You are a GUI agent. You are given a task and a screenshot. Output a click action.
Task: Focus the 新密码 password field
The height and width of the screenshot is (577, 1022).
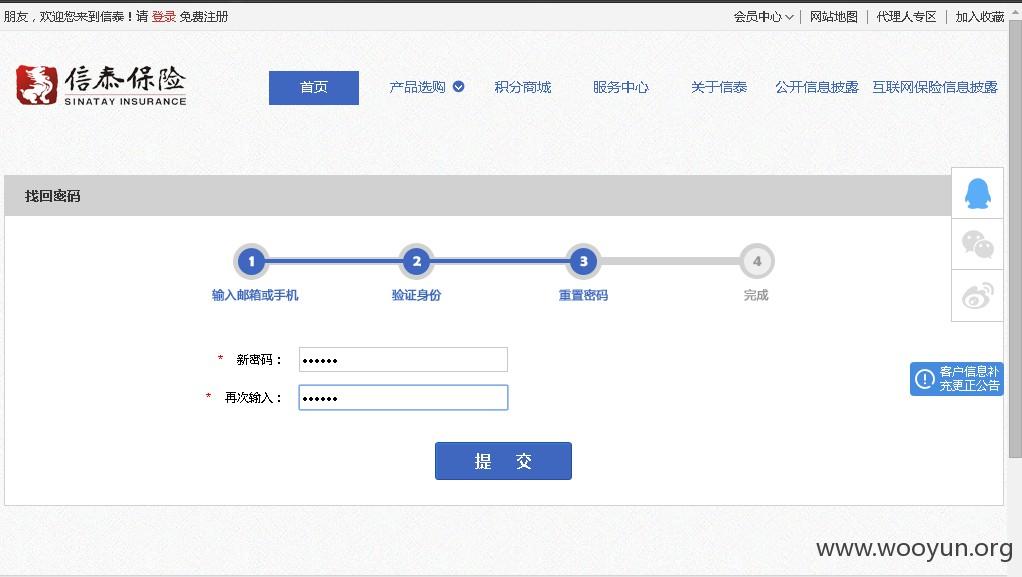403,359
